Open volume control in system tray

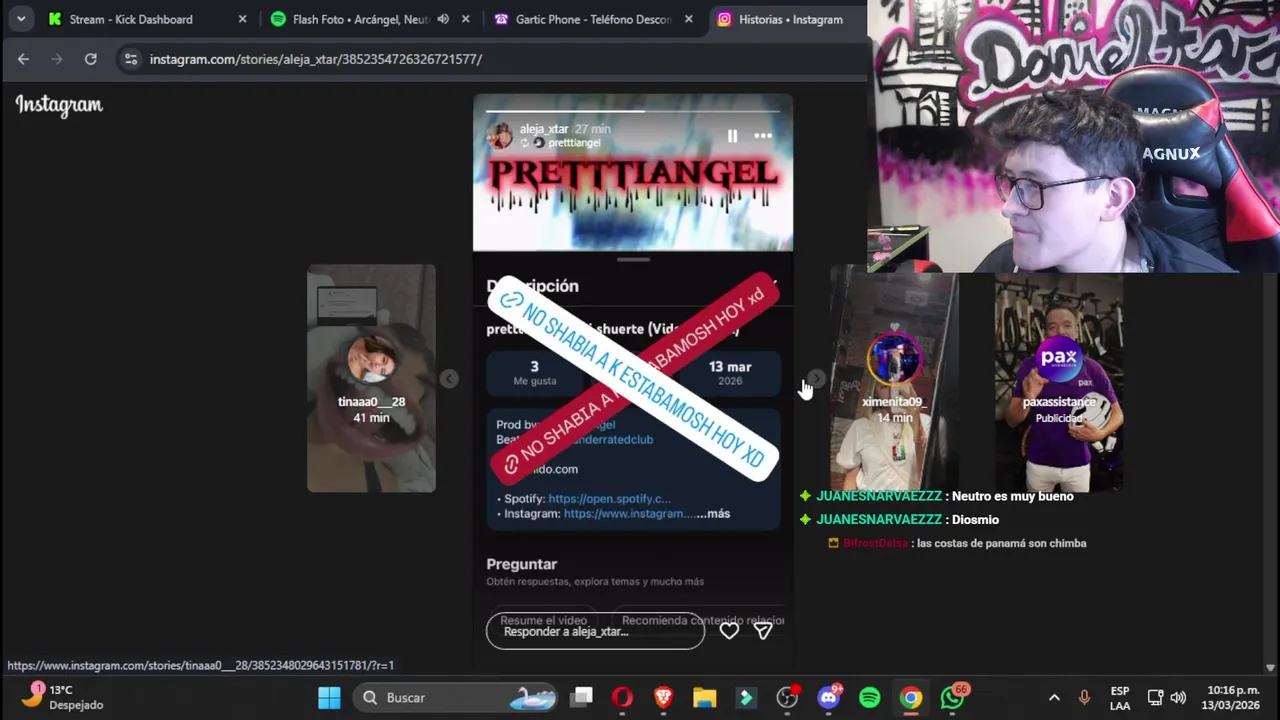1178,697
